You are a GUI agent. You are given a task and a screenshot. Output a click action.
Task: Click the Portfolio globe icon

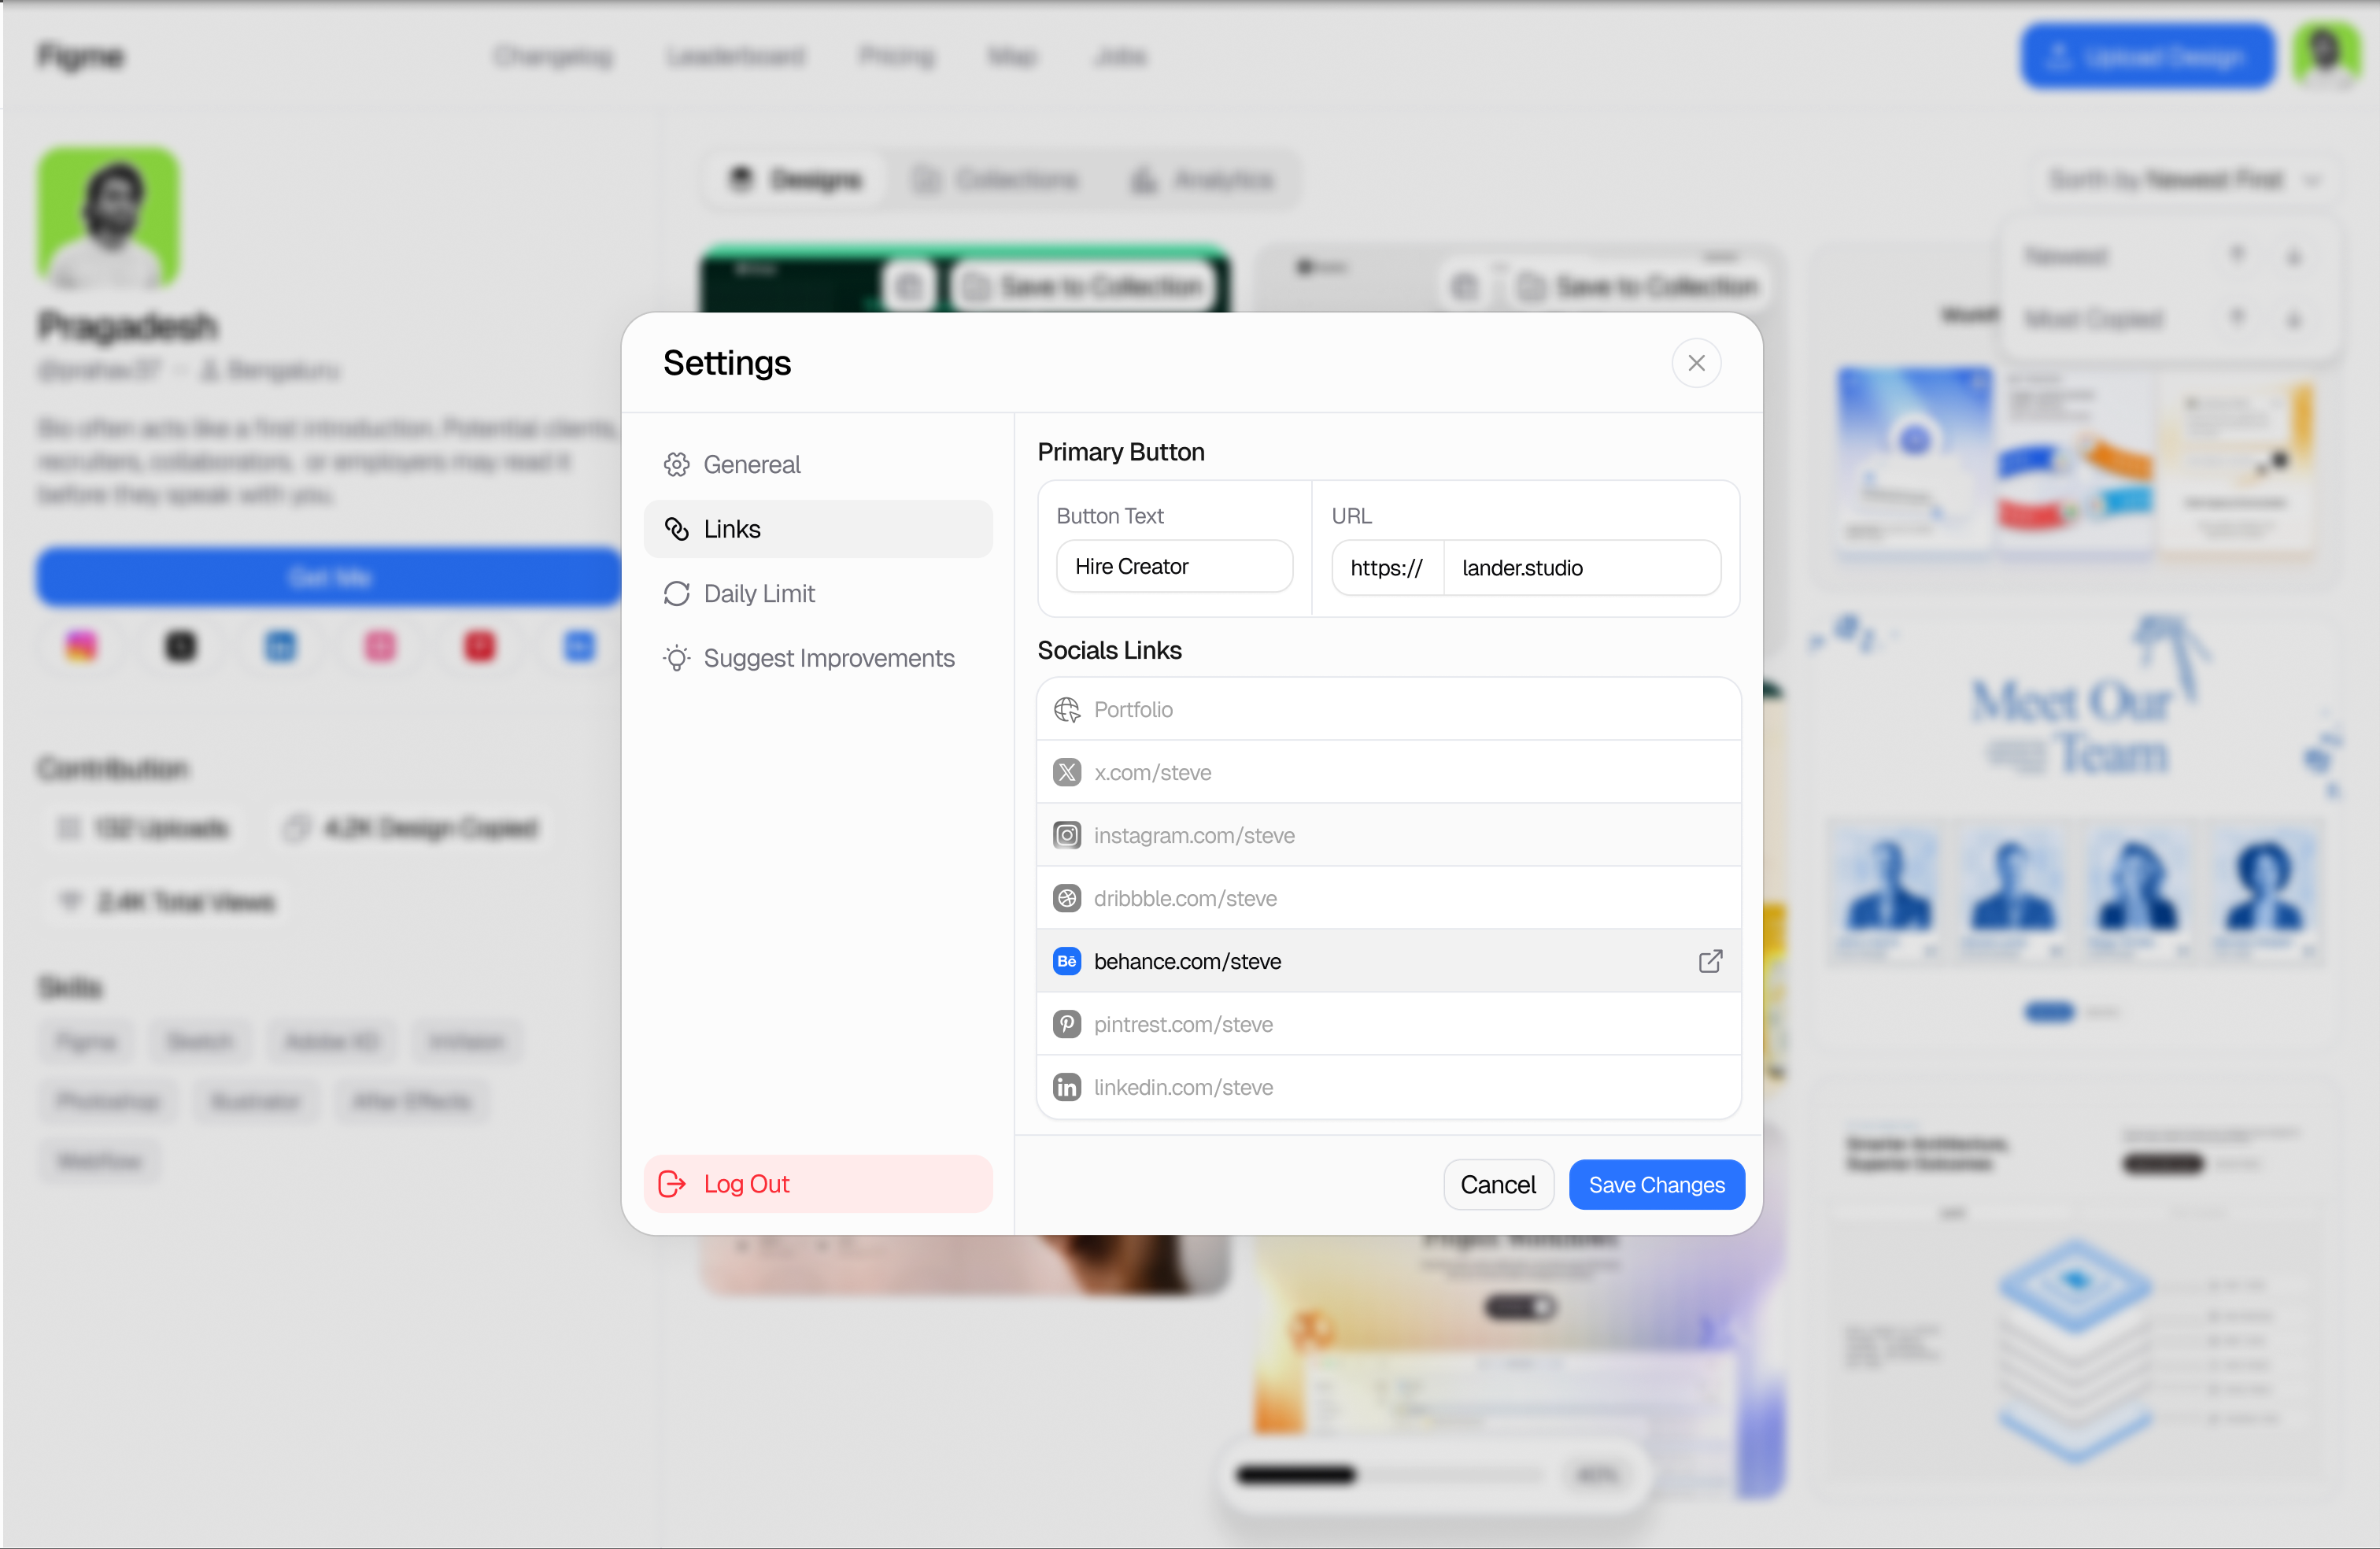click(1067, 709)
